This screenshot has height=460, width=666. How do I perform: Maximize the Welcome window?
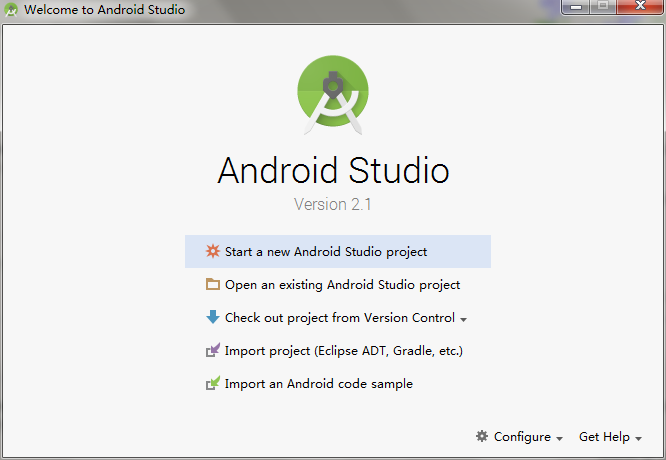click(603, 7)
